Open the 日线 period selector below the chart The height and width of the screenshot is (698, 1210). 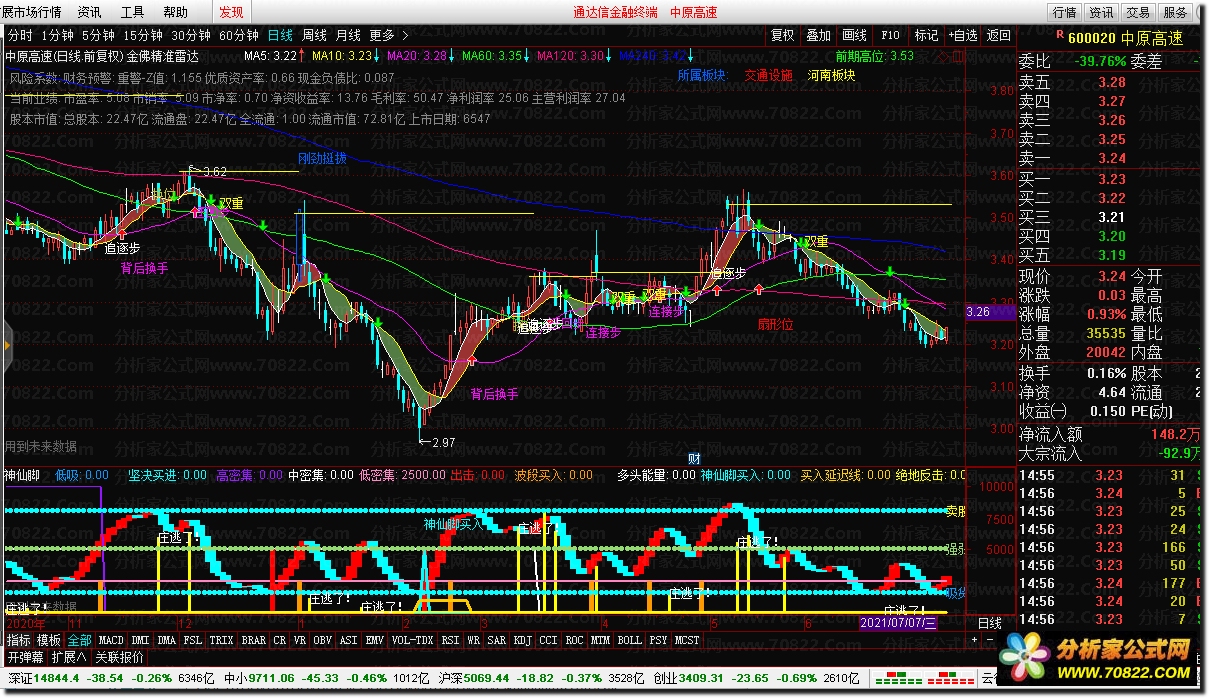pos(988,623)
